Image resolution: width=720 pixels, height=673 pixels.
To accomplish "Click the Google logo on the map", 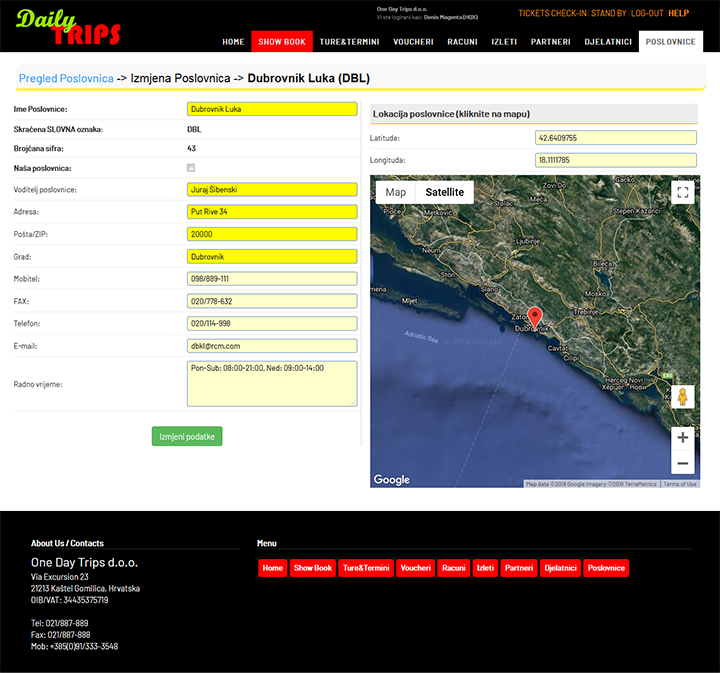I will point(392,480).
